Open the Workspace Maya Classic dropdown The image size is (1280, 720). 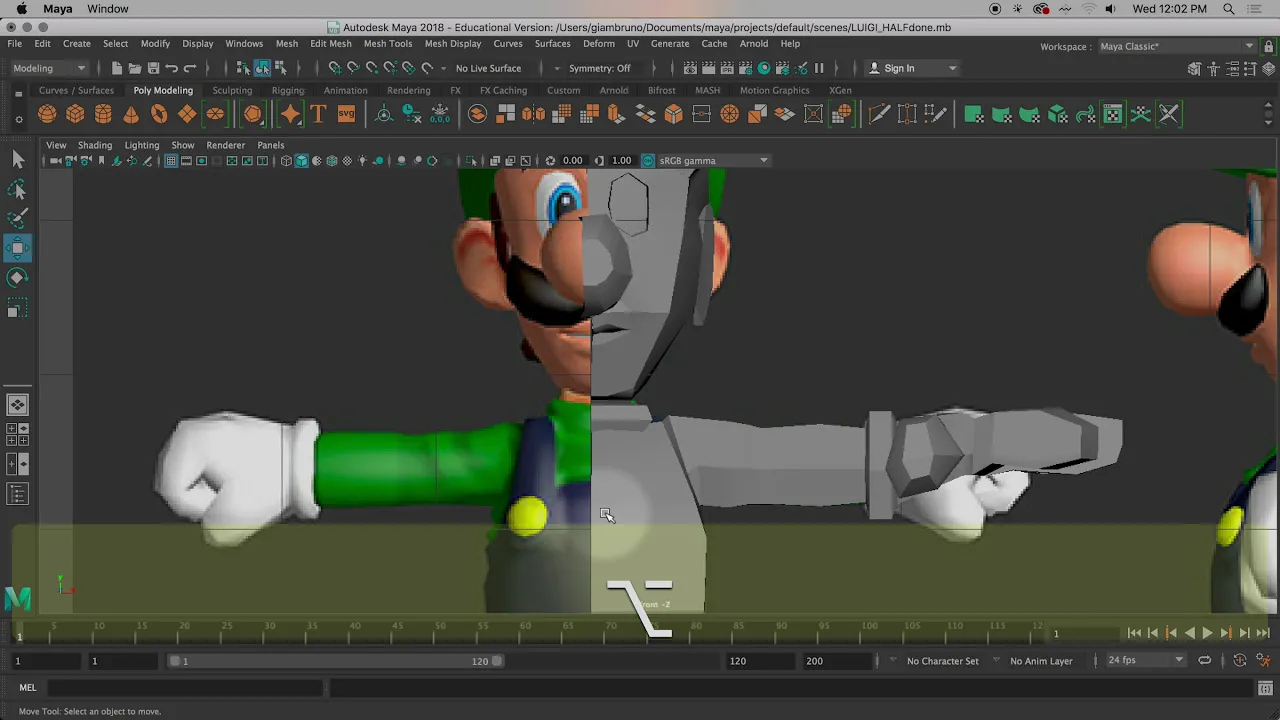pyautogui.click(x=1177, y=46)
